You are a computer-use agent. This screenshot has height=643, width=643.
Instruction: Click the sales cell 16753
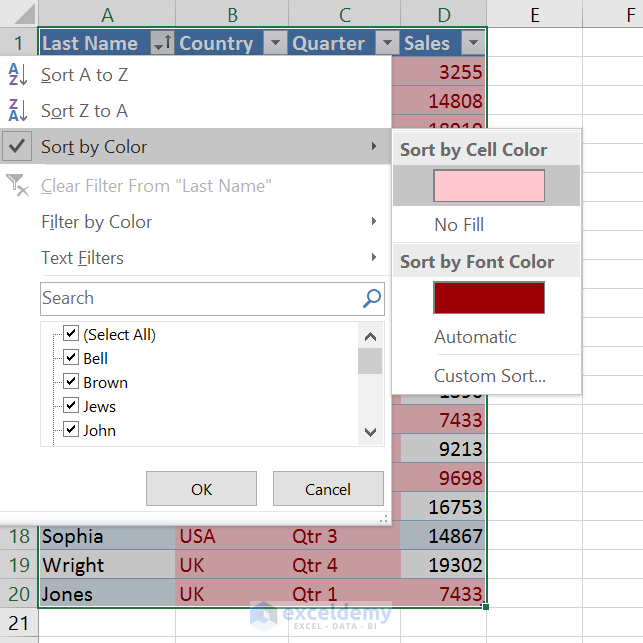[x=443, y=507]
